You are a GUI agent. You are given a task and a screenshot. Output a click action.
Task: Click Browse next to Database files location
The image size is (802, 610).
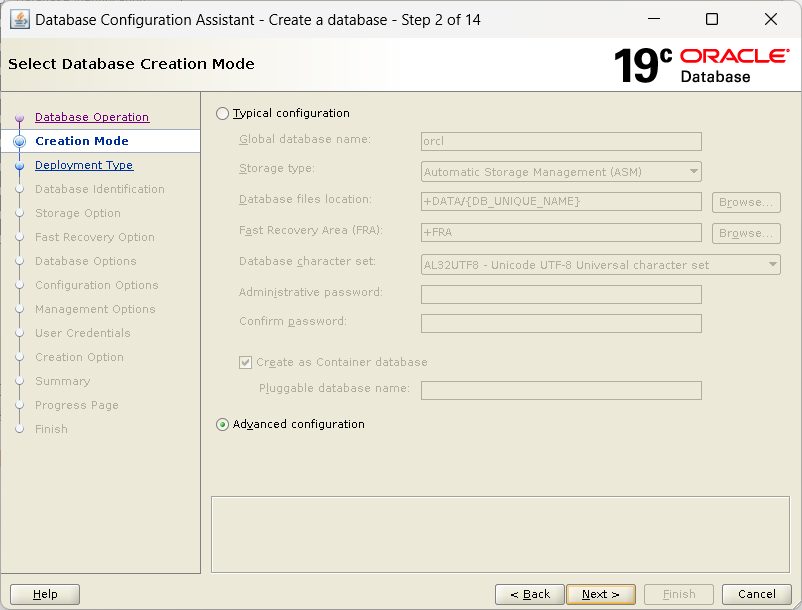pos(746,202)
